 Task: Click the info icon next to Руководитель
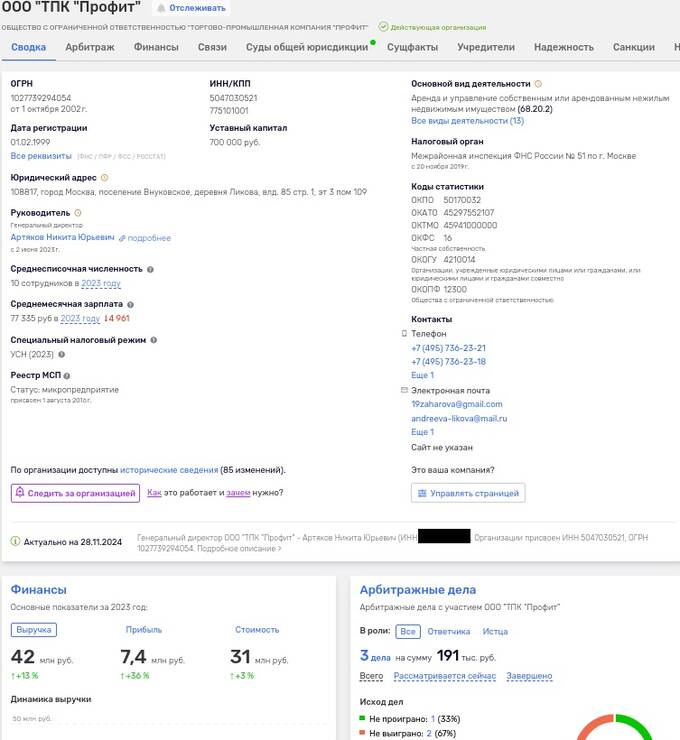[78, 213]
